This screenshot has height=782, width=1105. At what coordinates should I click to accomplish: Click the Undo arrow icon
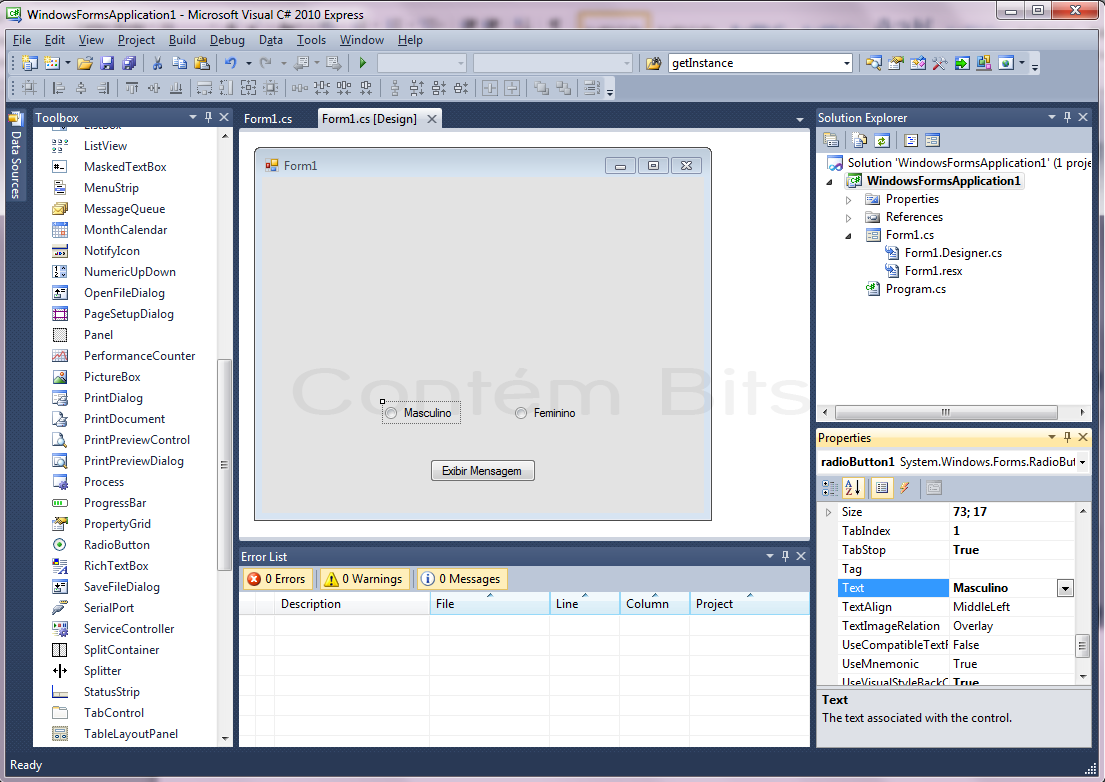(230, 63)
